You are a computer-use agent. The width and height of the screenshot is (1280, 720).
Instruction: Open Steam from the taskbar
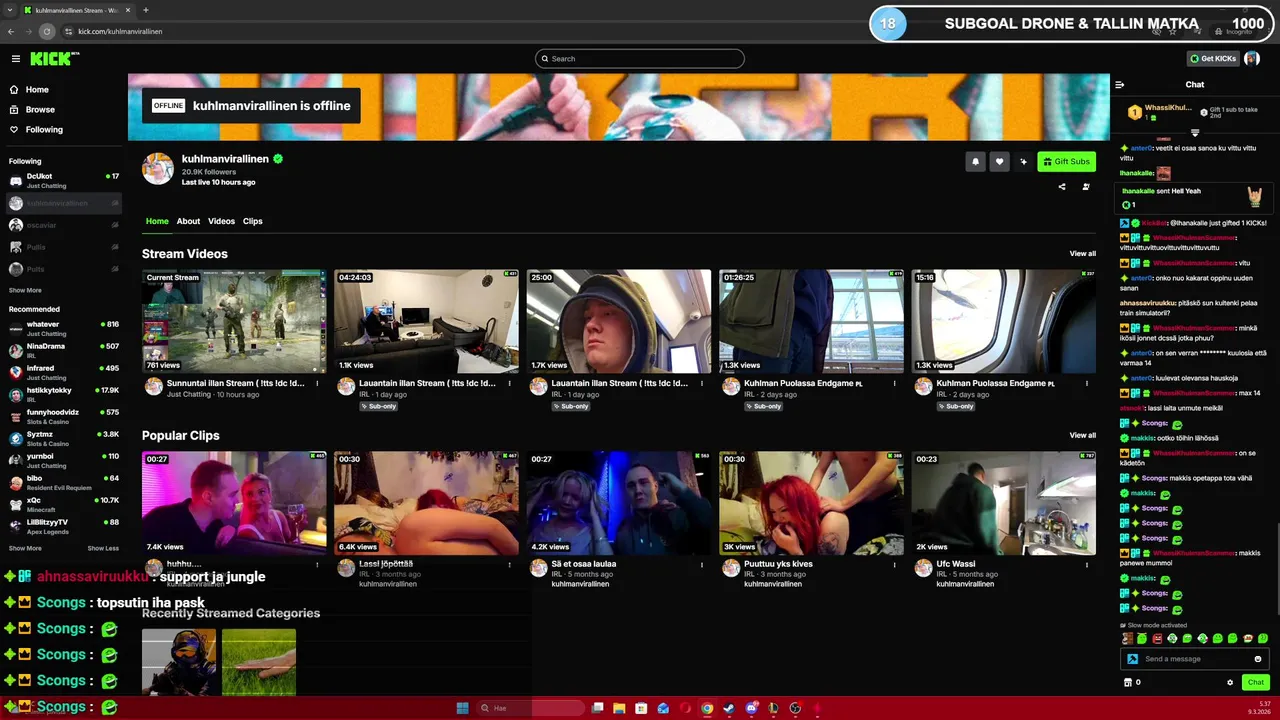729,708
